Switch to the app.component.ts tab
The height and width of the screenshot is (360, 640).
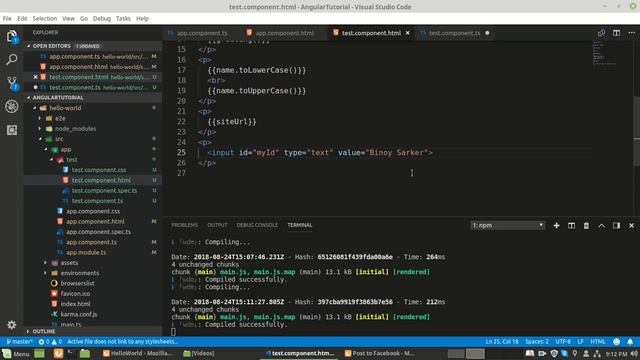pos(202,33)
